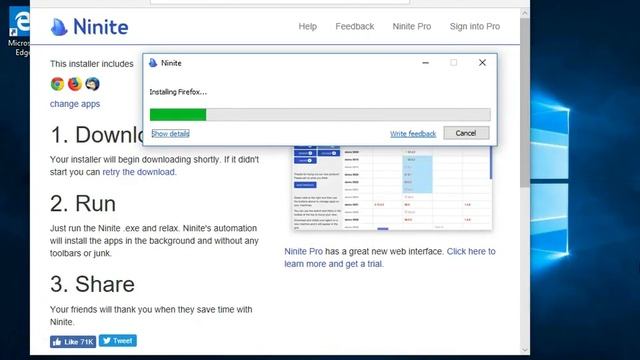
Task: Expand Show details in installer dialog
Action: pos(170,133)
